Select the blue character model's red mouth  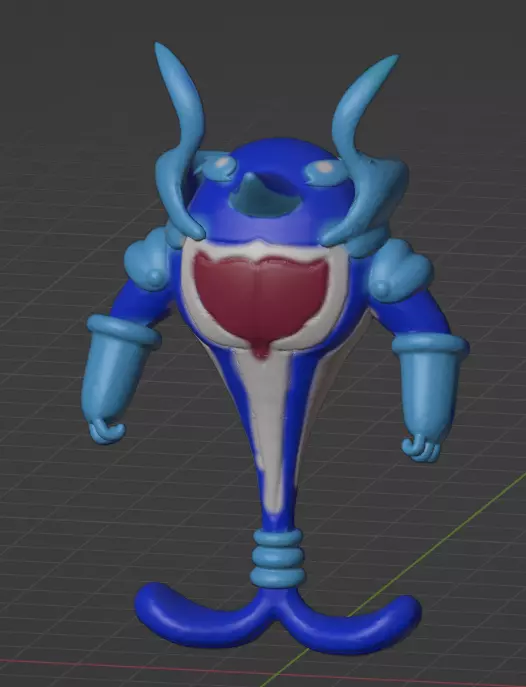click(x=260, y=302)
